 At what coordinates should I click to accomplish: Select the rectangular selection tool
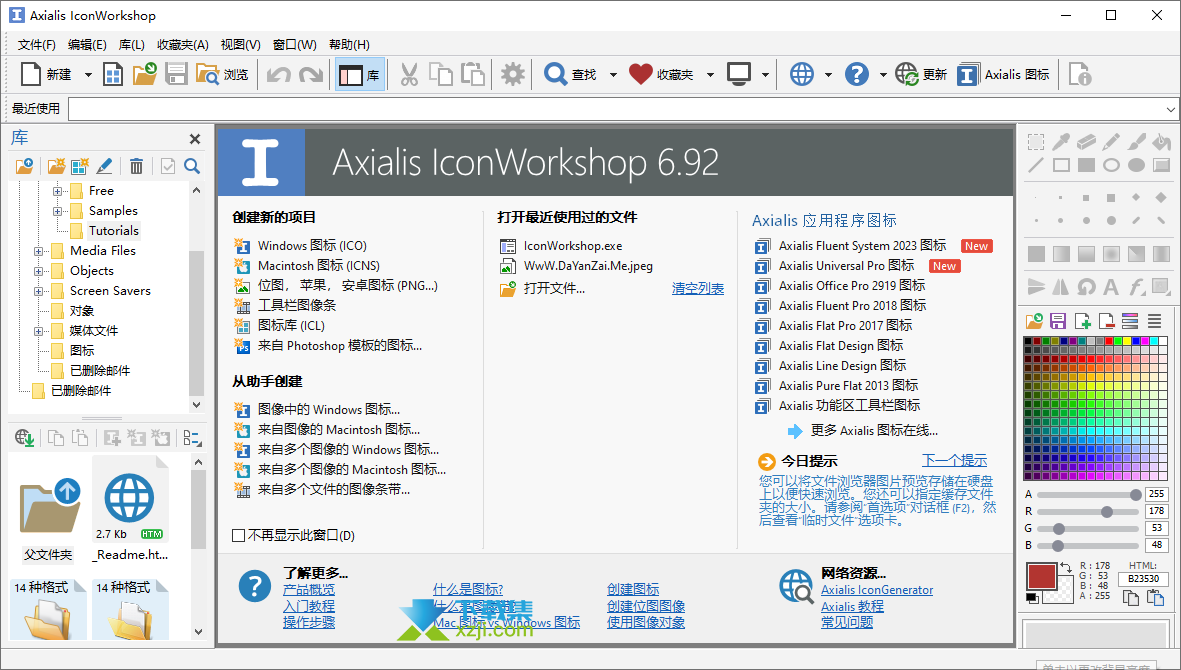[1036, 142]
